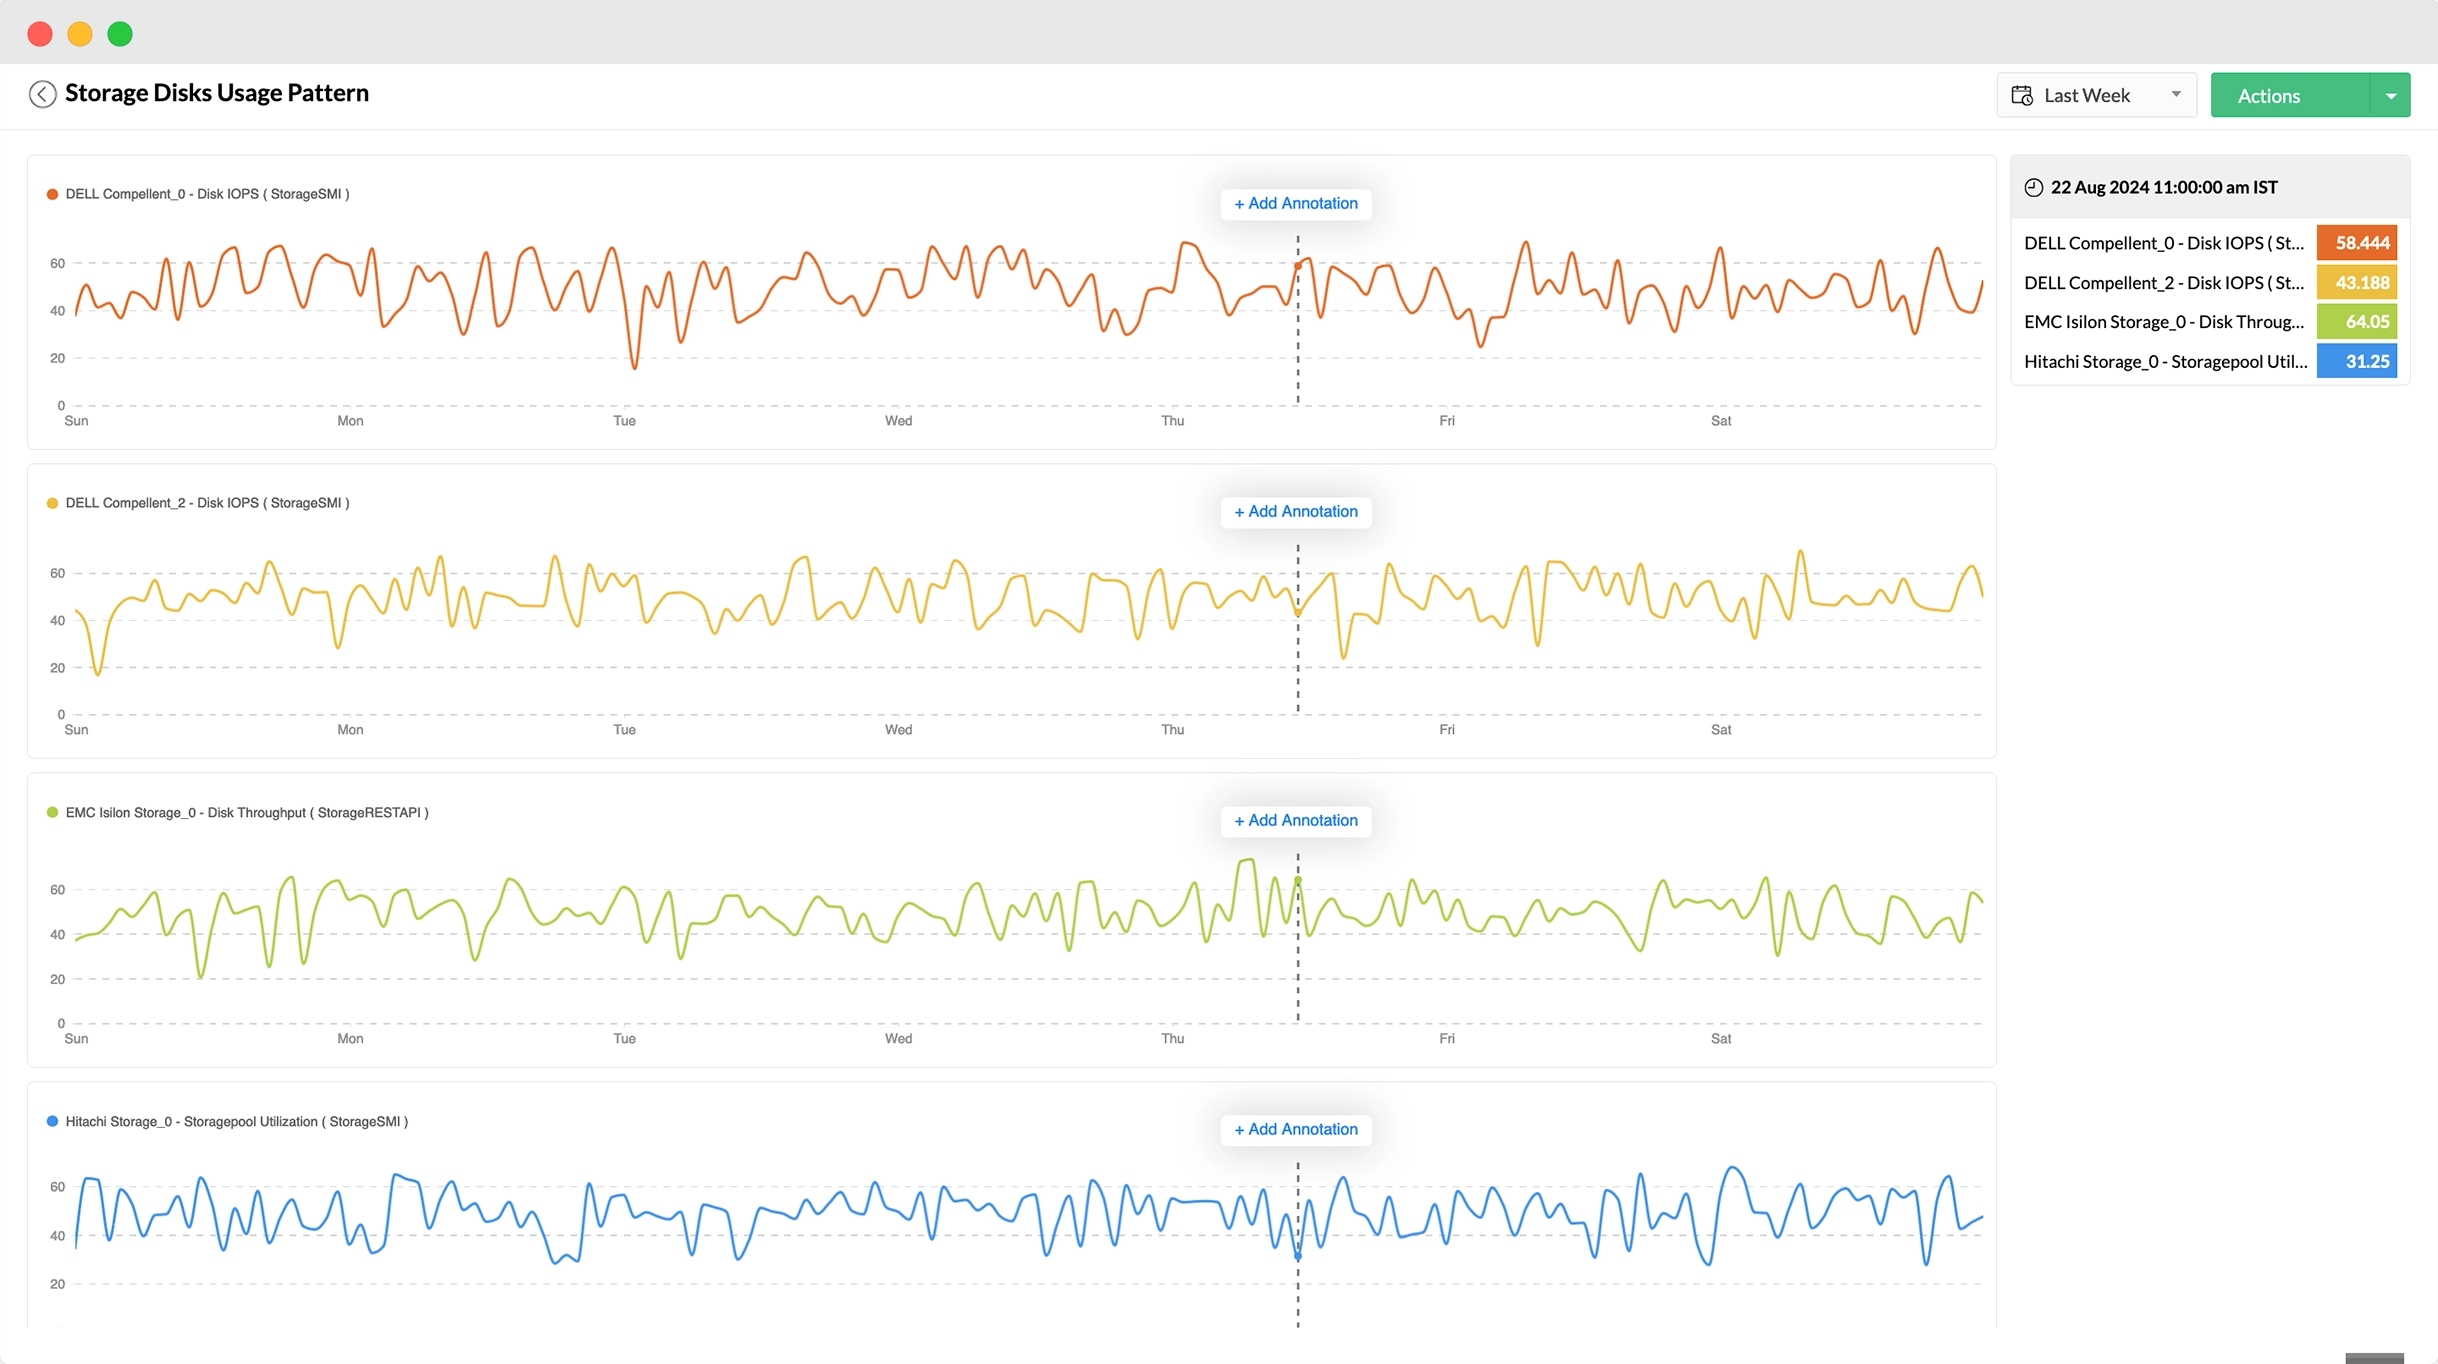2438x1364 pixels.
Task: Toggle yellow DELL Compellent_2 legend dot
Action: pyautogui.click(x=52, y=503)
